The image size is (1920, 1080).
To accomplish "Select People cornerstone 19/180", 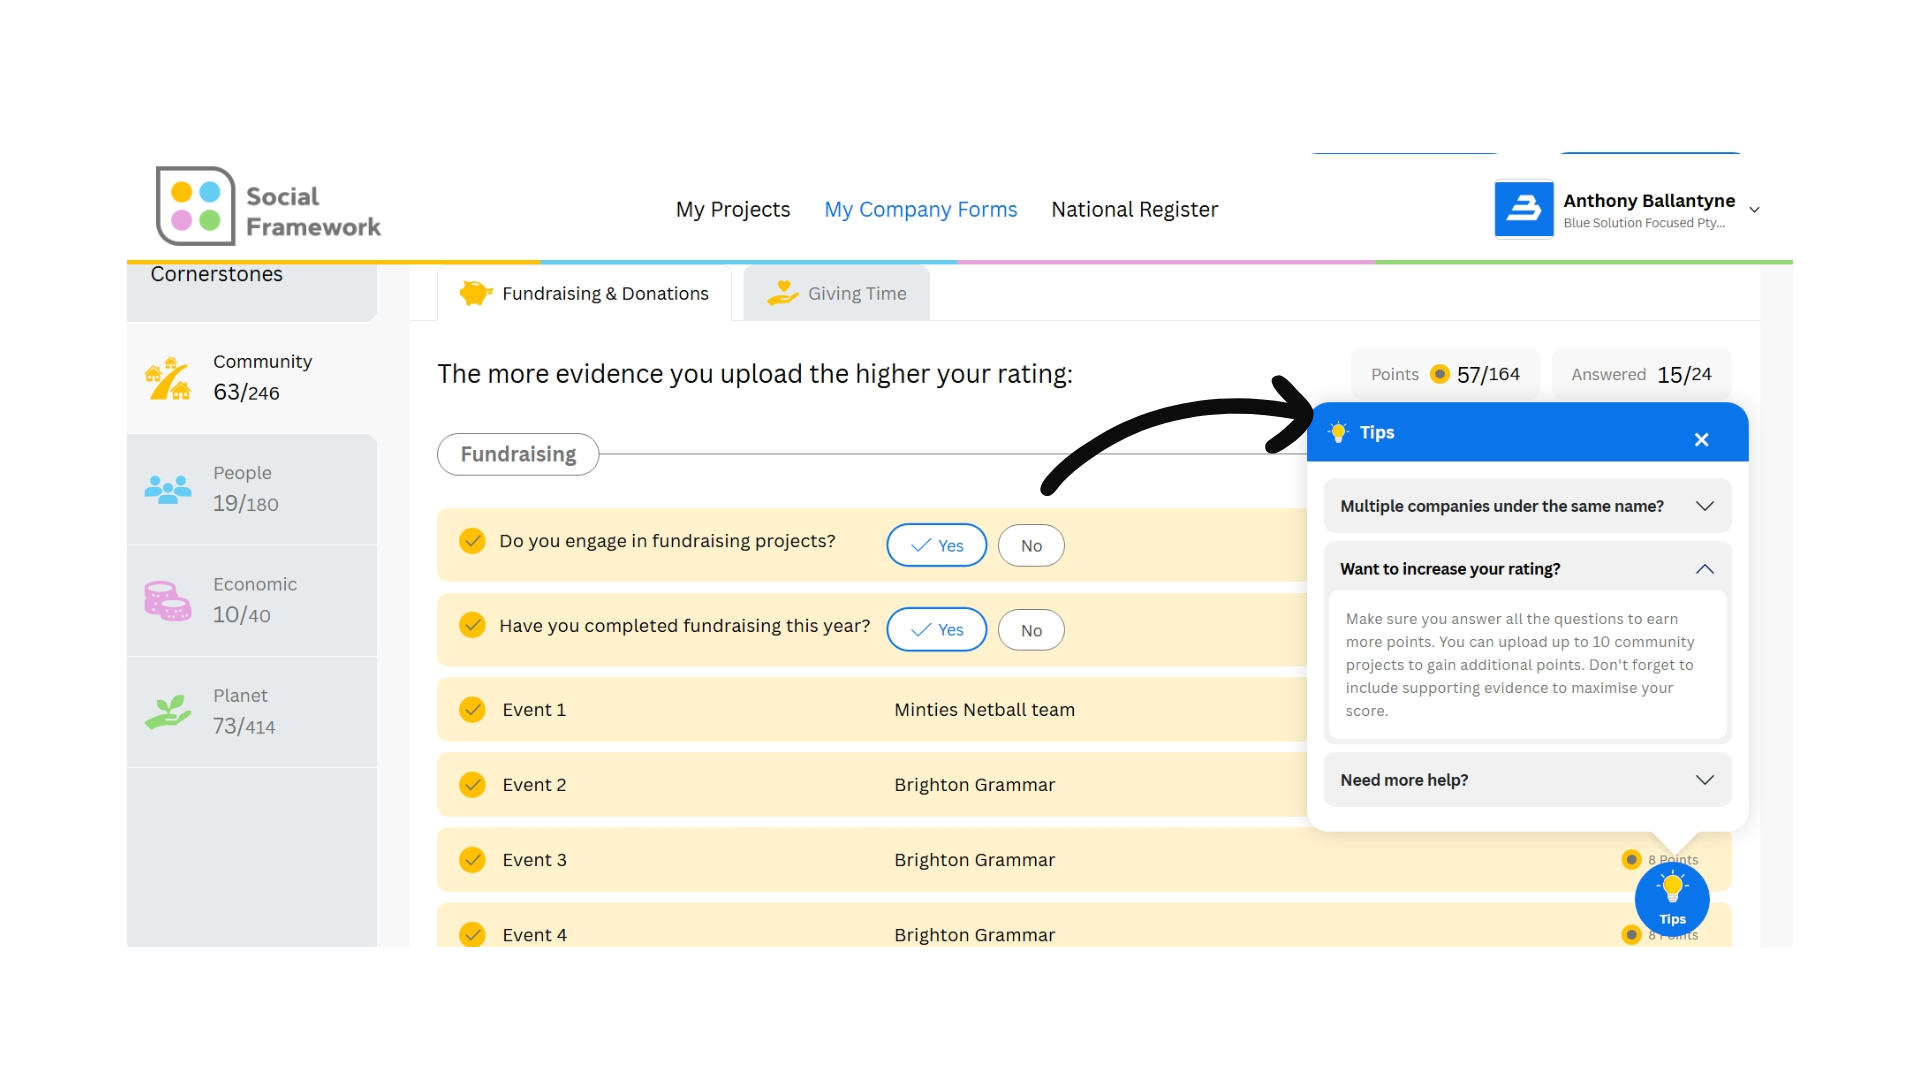I will click(252, 489).
